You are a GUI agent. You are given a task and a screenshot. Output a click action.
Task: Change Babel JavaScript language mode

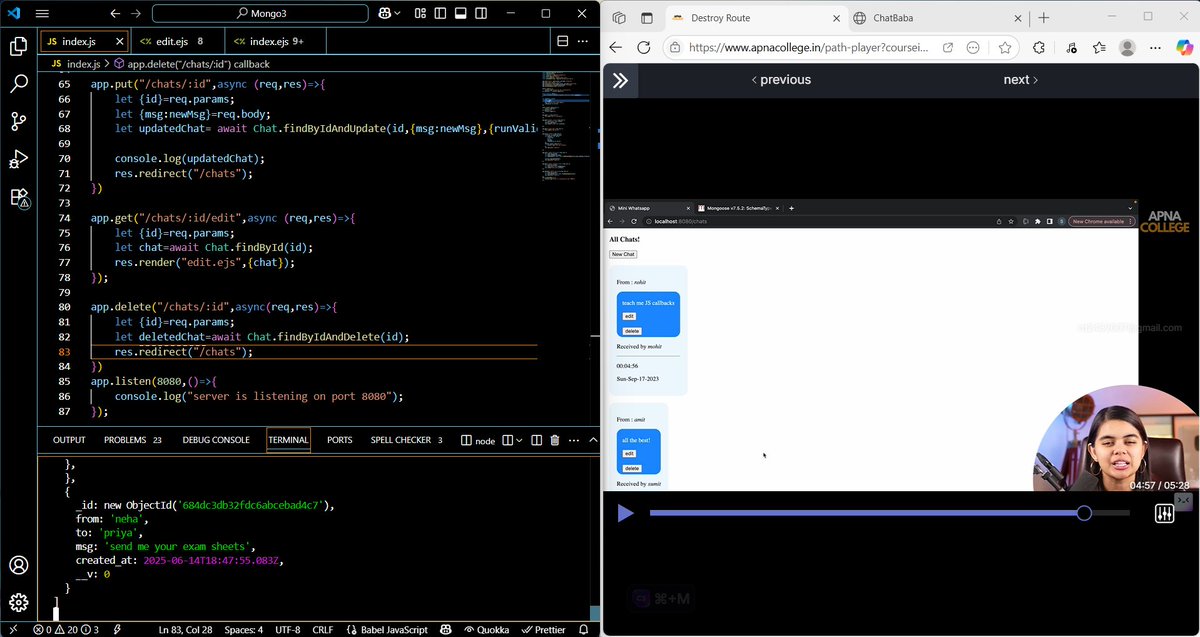[386, 629]
